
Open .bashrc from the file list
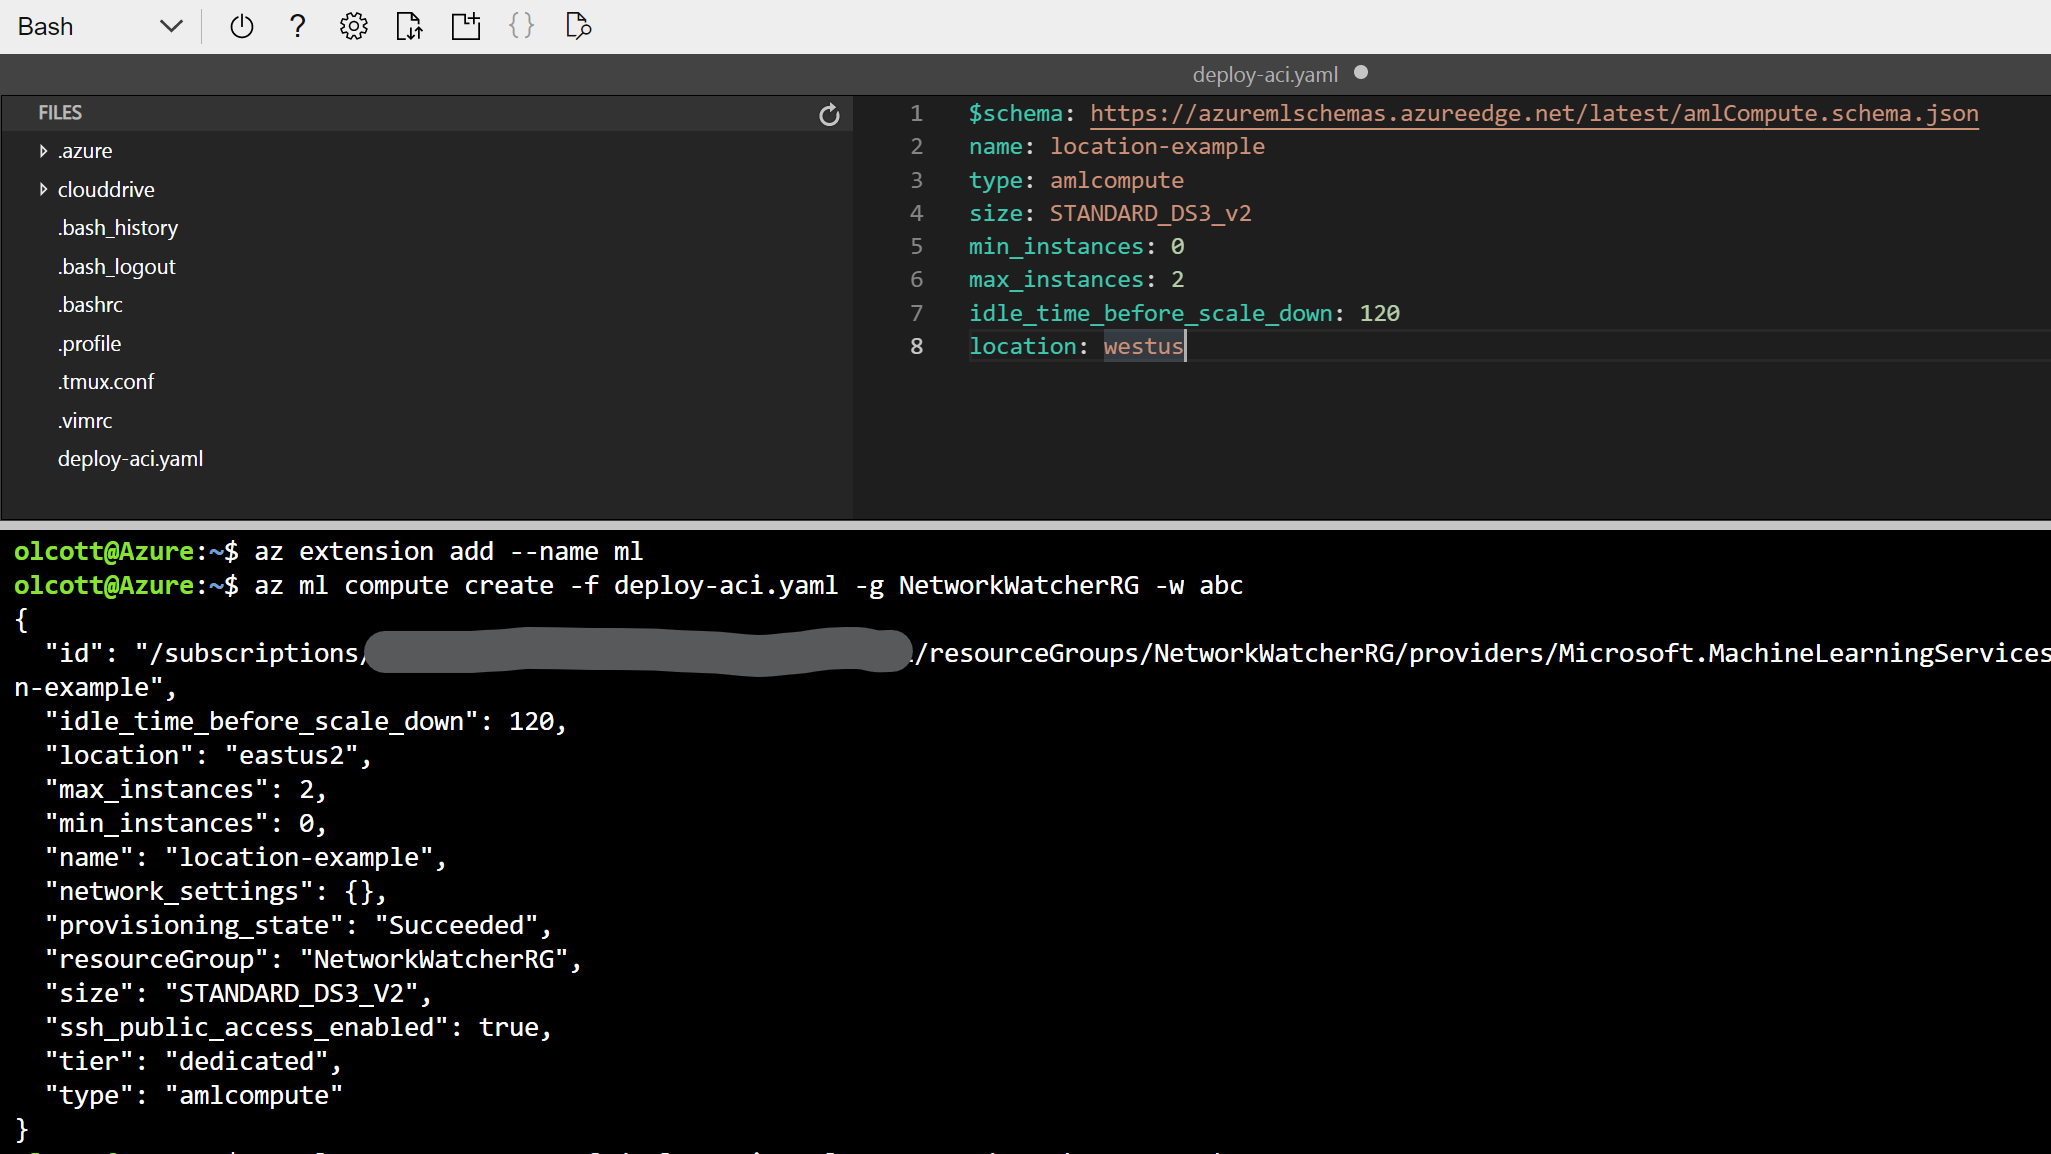90,304
